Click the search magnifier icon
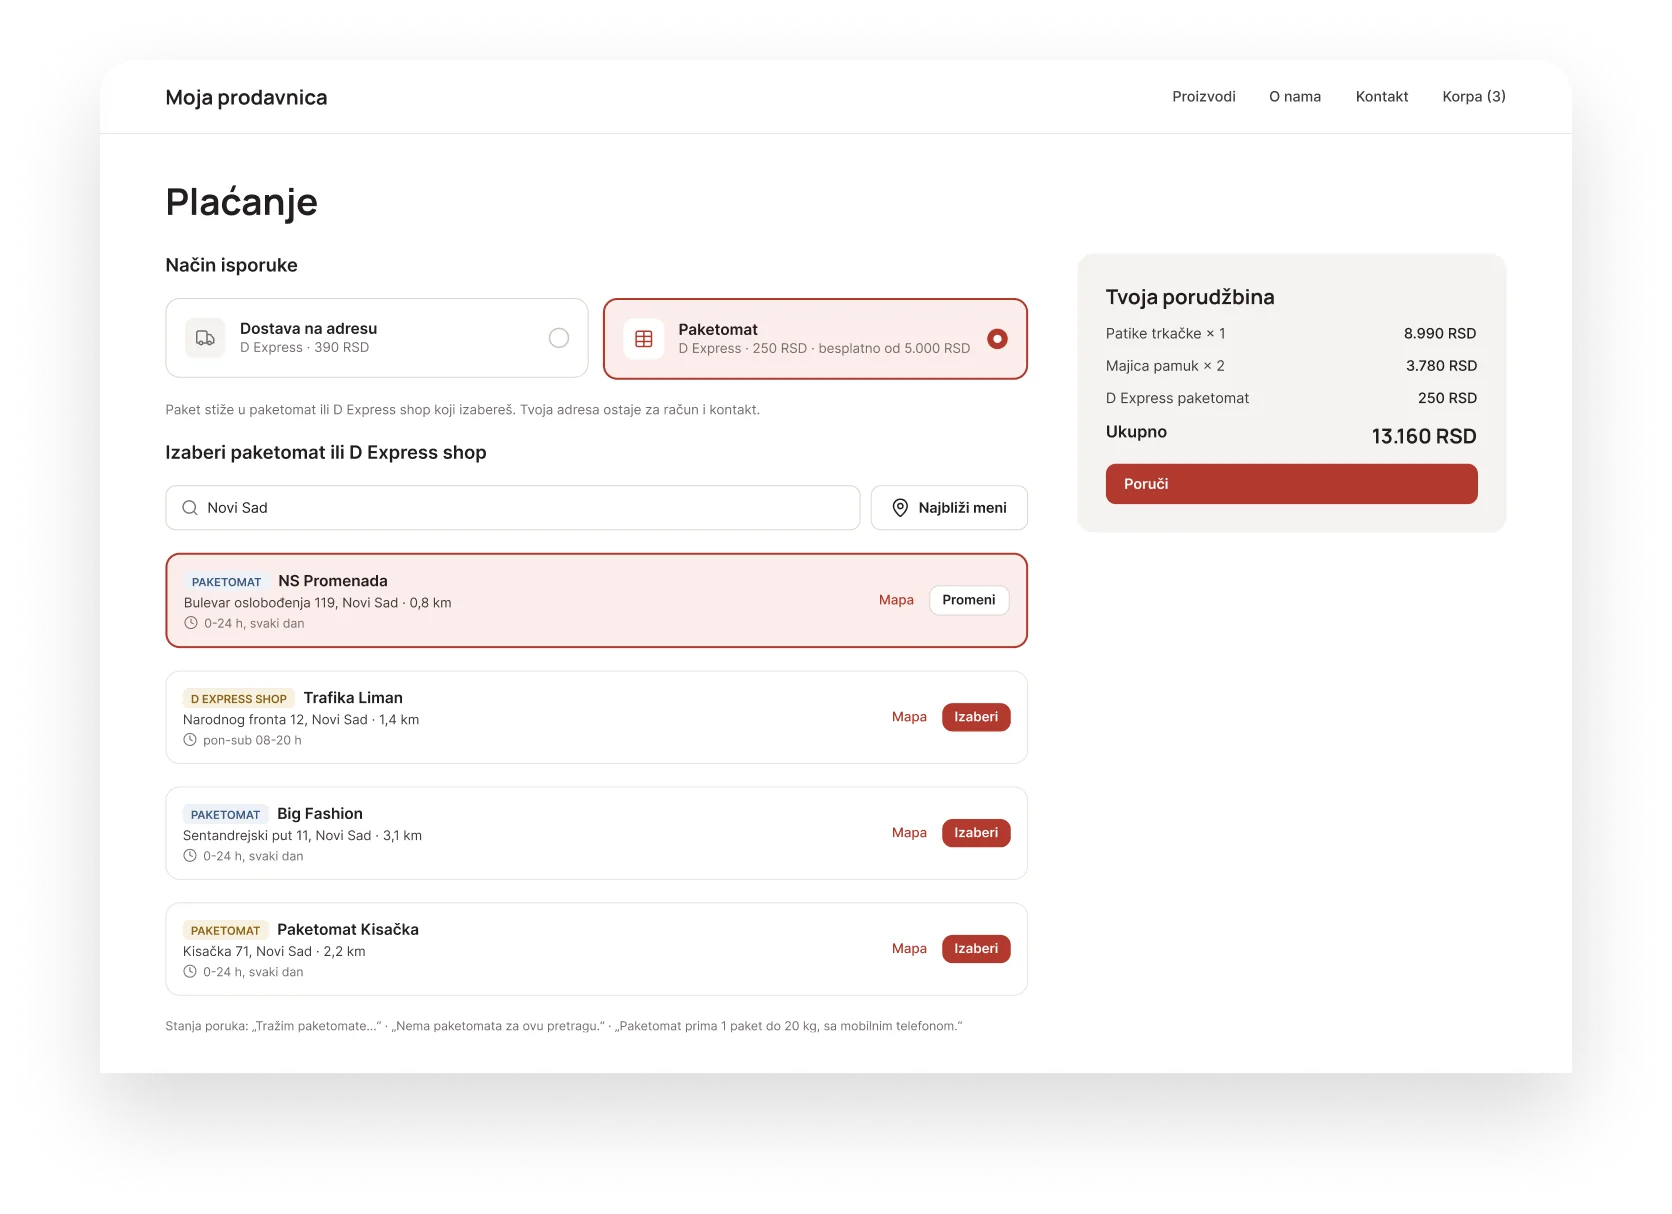 coord(189,508)
